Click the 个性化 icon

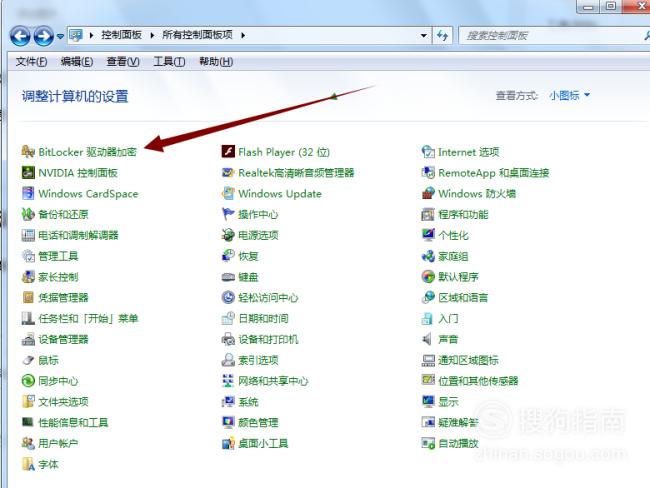point(428,235)
